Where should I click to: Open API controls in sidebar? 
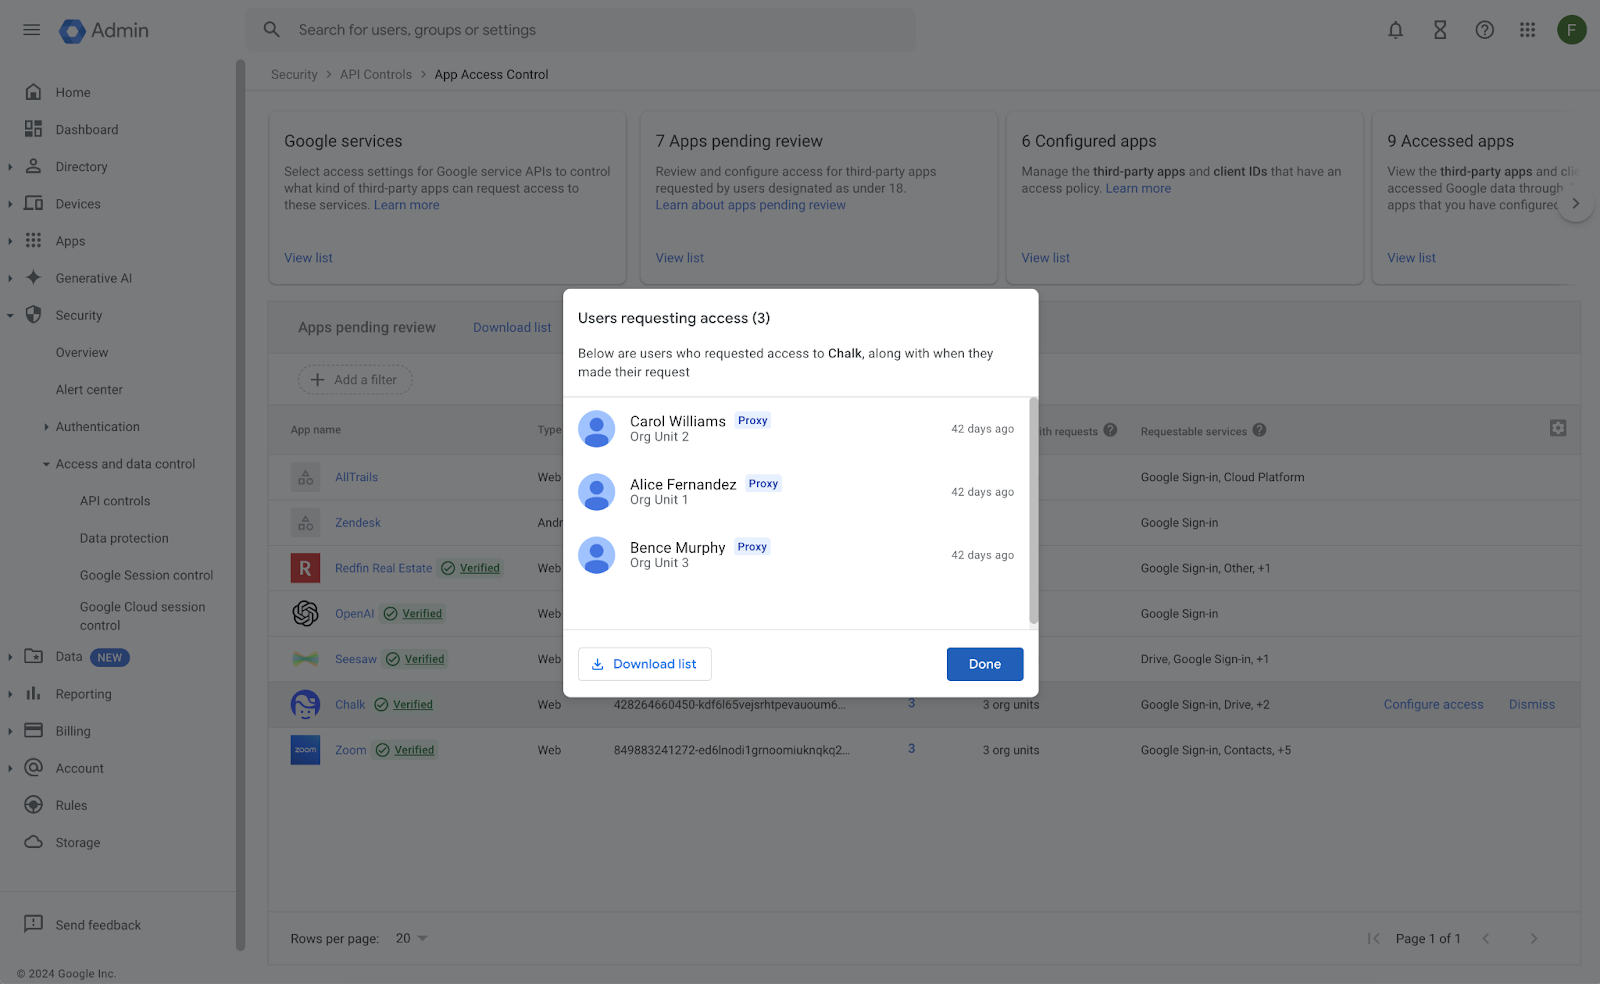click(x=115, y=501)
